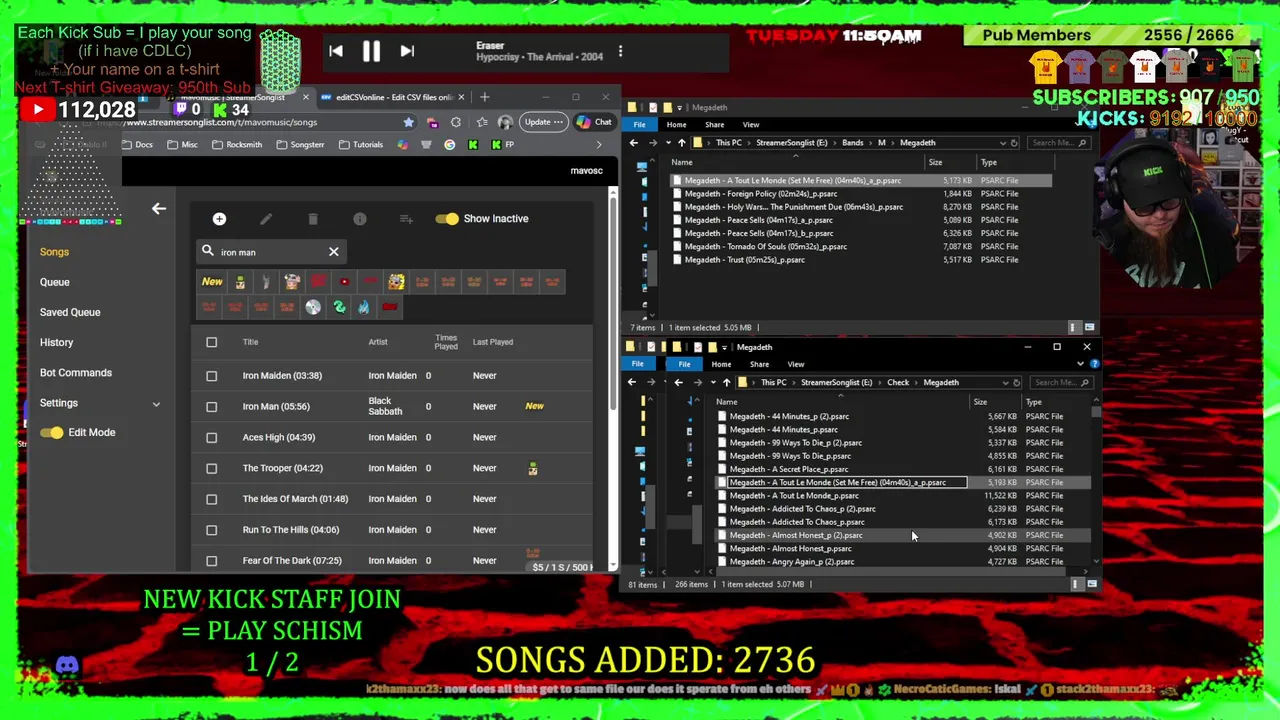Open the Google bookmark icon
Screen dimensions: 1280x720
[449, 145]
